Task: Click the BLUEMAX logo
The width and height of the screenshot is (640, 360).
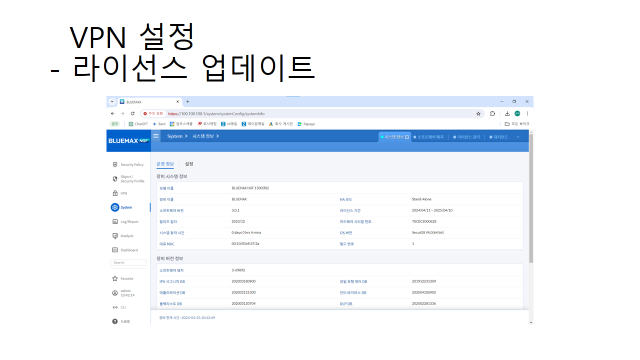Action: [x=128, y=140]
